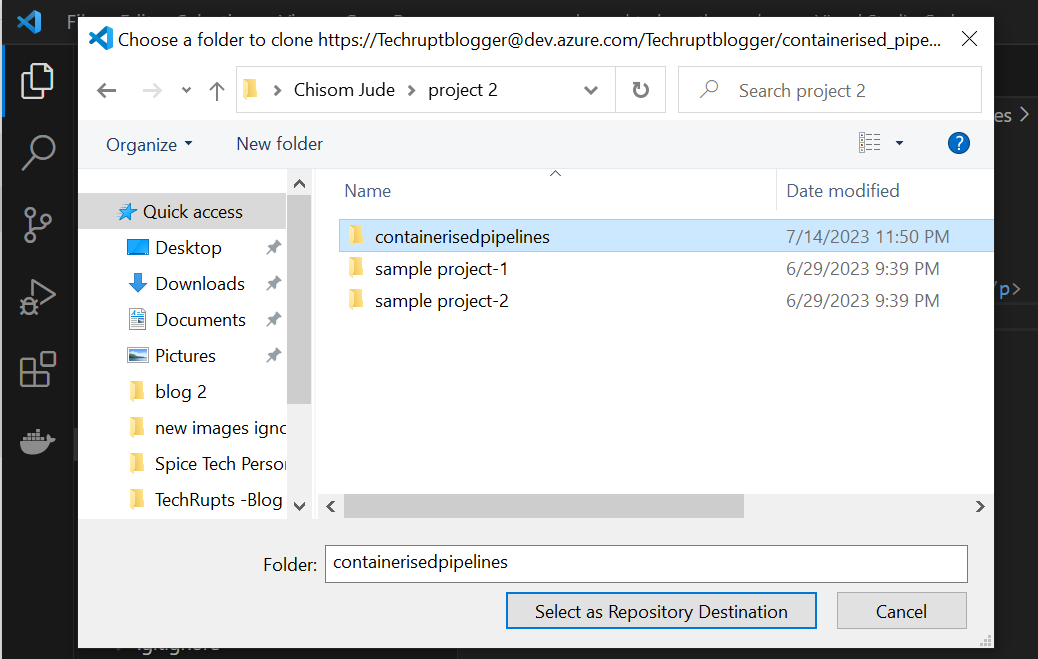This screenshot has height=659, width=1038.
Task: Expand the root chevron before Chisom Jude
Action: [277, 90]
